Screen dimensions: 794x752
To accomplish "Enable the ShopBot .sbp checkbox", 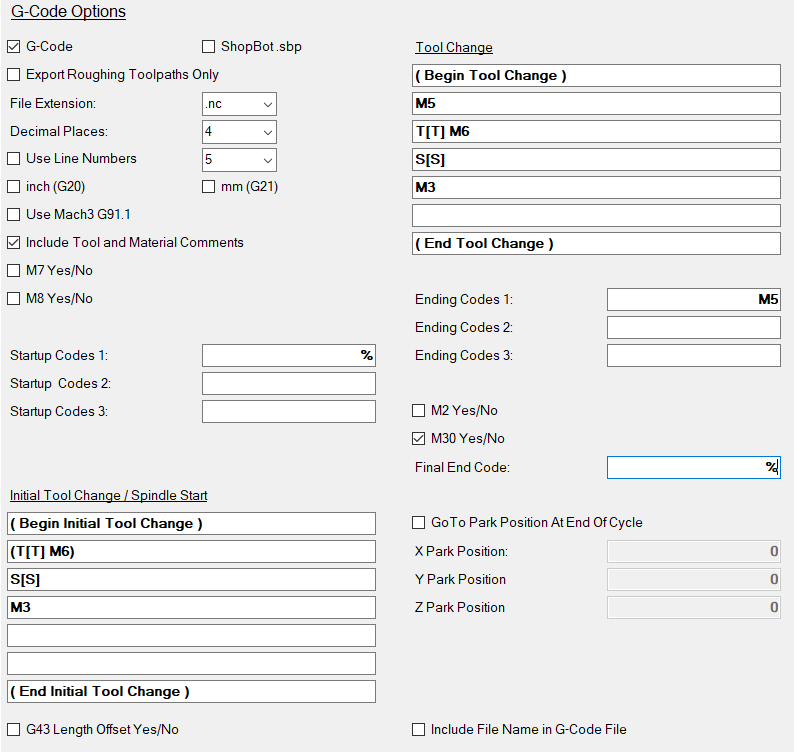I will [x=209, y=46].
